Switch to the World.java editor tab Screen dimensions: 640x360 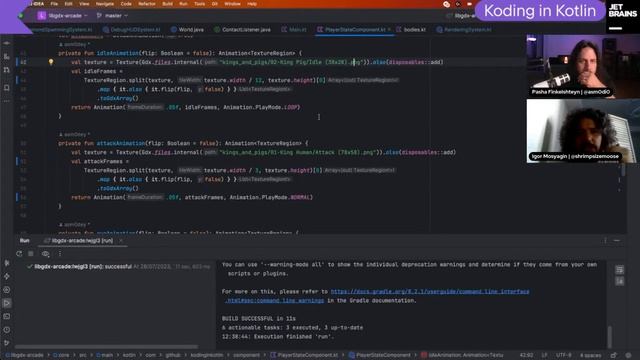coord(187,29)
